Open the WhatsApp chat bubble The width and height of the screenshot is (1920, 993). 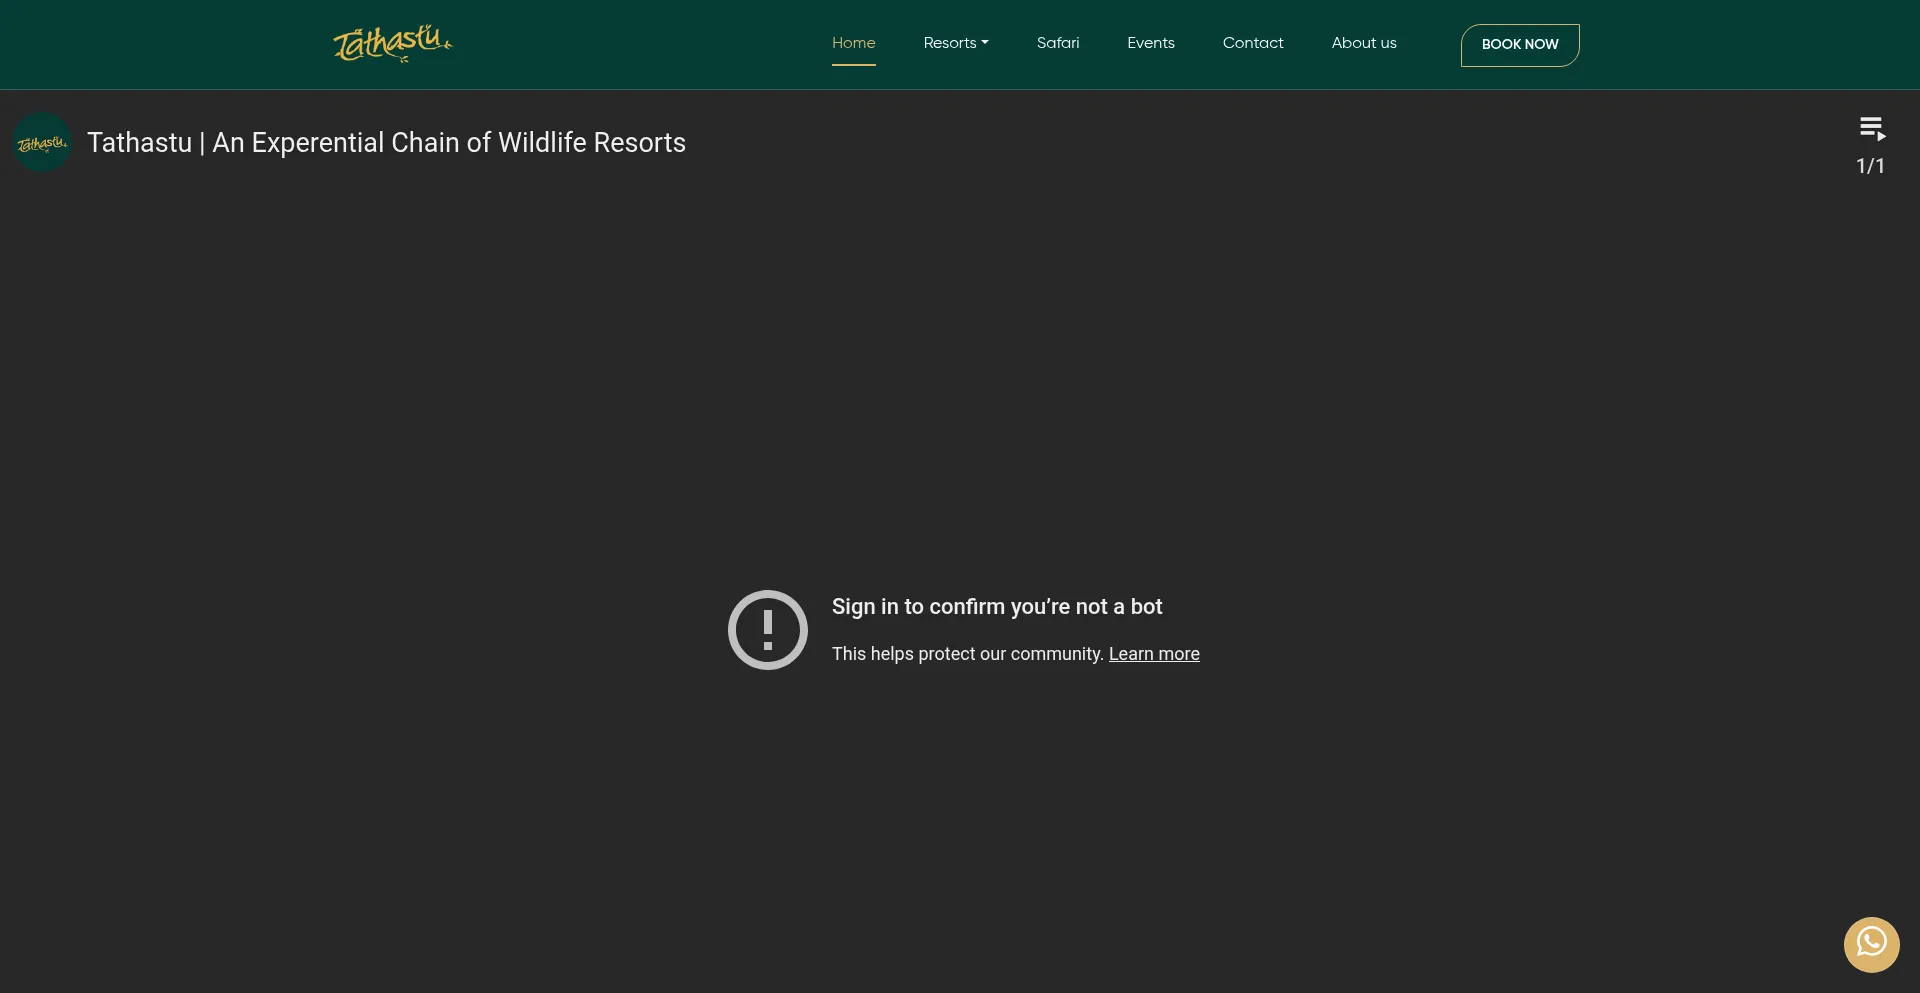point(1871,944)
